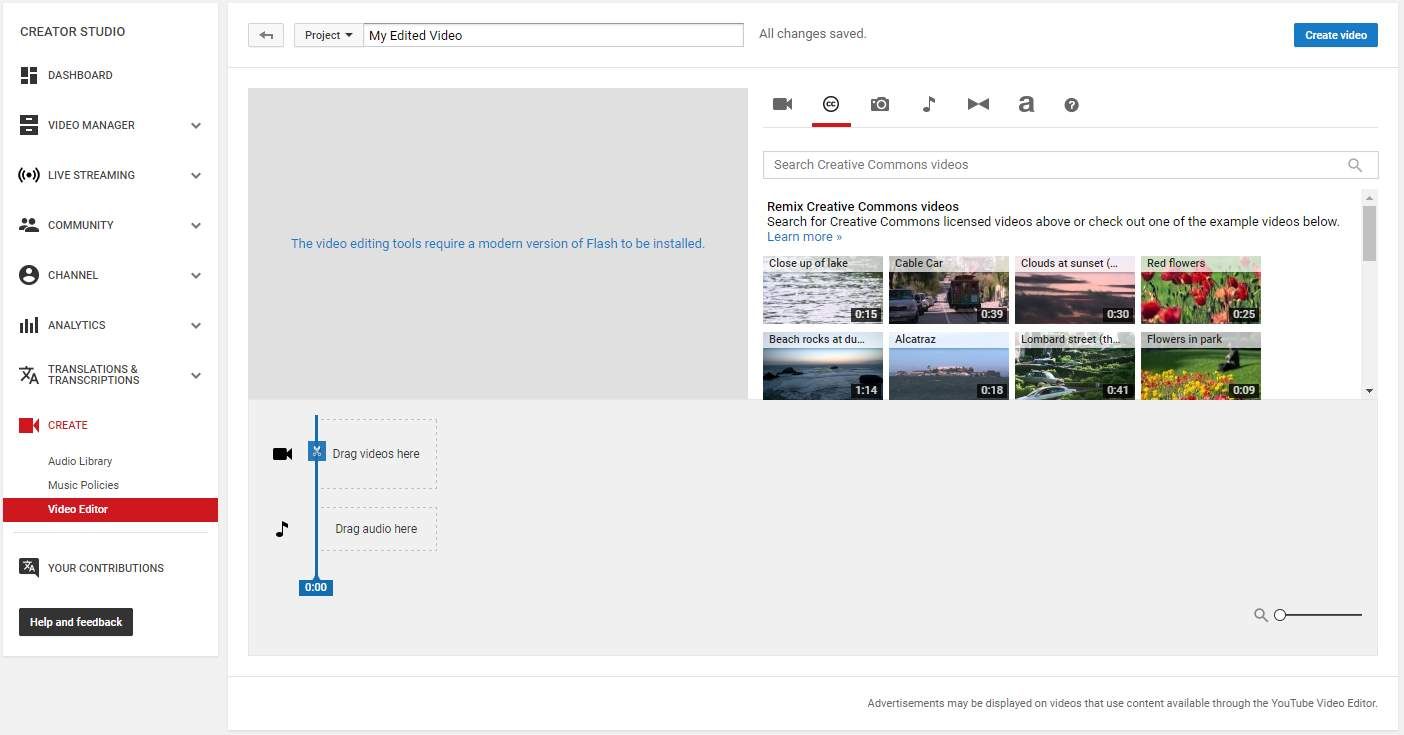Image resolution: width=1404 pixels, height=735 pixels.
Task: Click the Search Creative Commons videos field
Action: pos(1055,165)
